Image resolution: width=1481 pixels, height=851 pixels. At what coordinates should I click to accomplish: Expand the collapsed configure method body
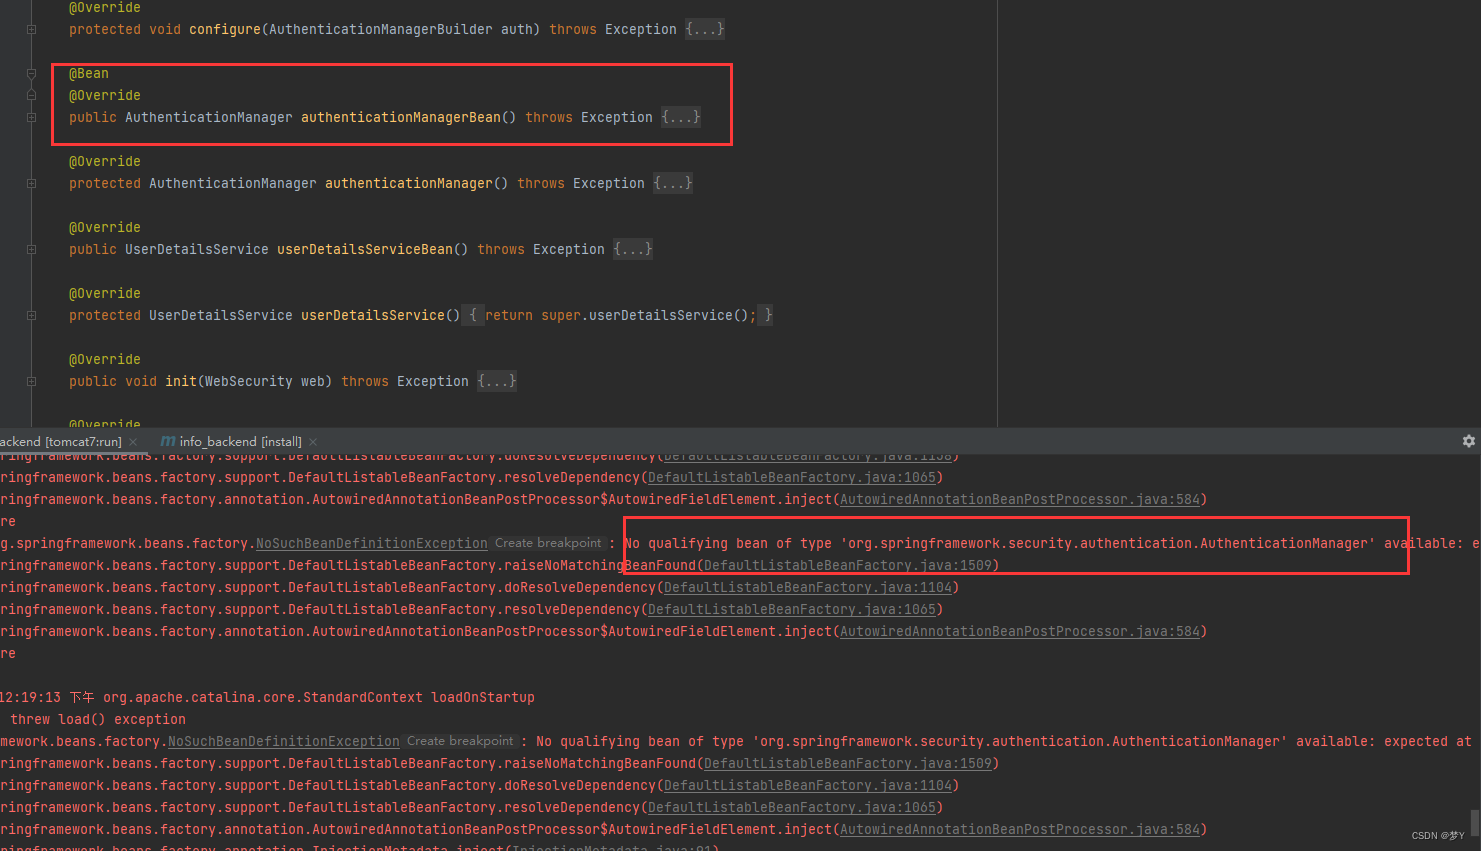click(704, 29)
